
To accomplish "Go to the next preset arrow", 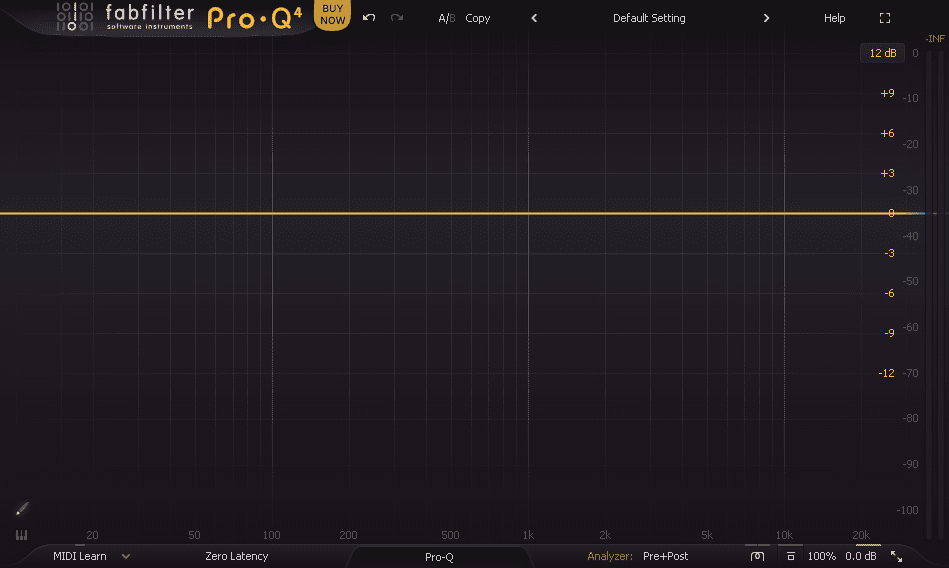I will 766,18.
